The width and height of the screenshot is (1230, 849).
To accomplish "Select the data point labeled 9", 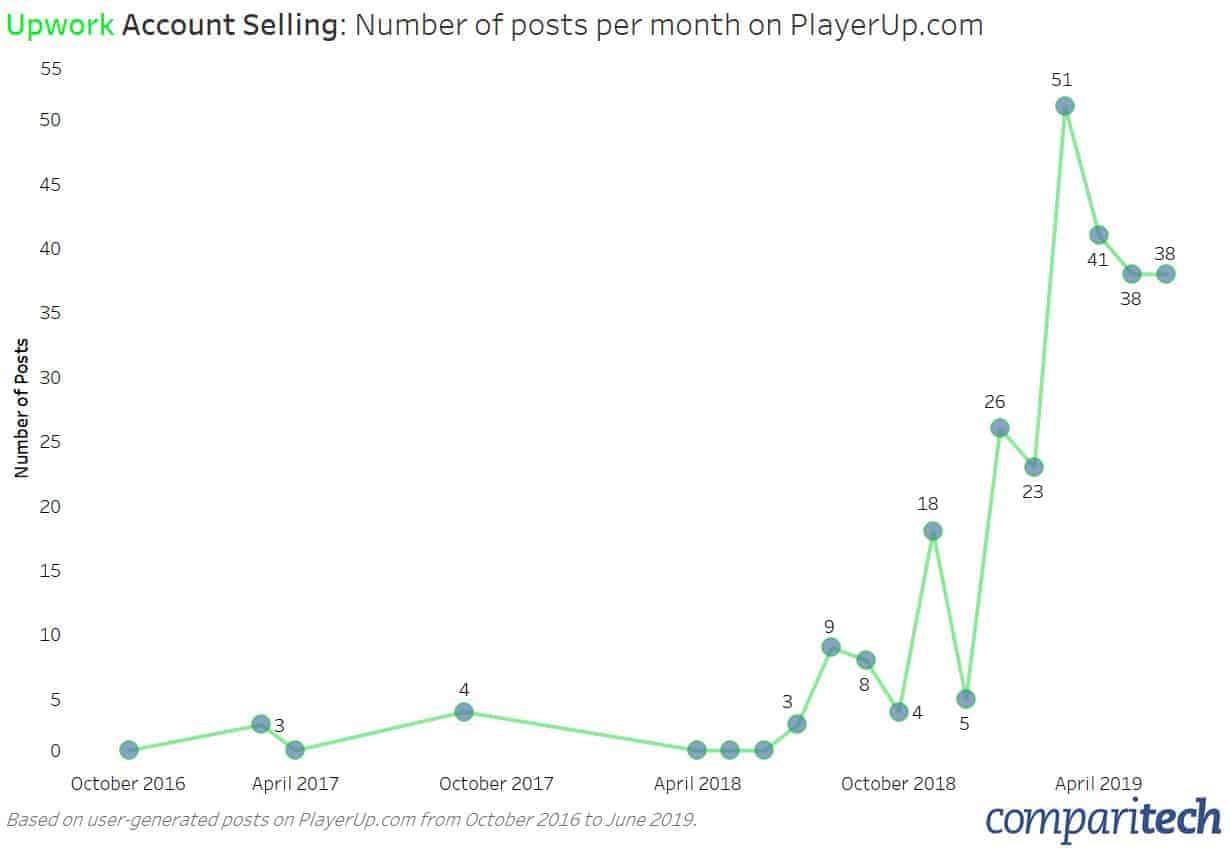I will click(x=830, y=647).
